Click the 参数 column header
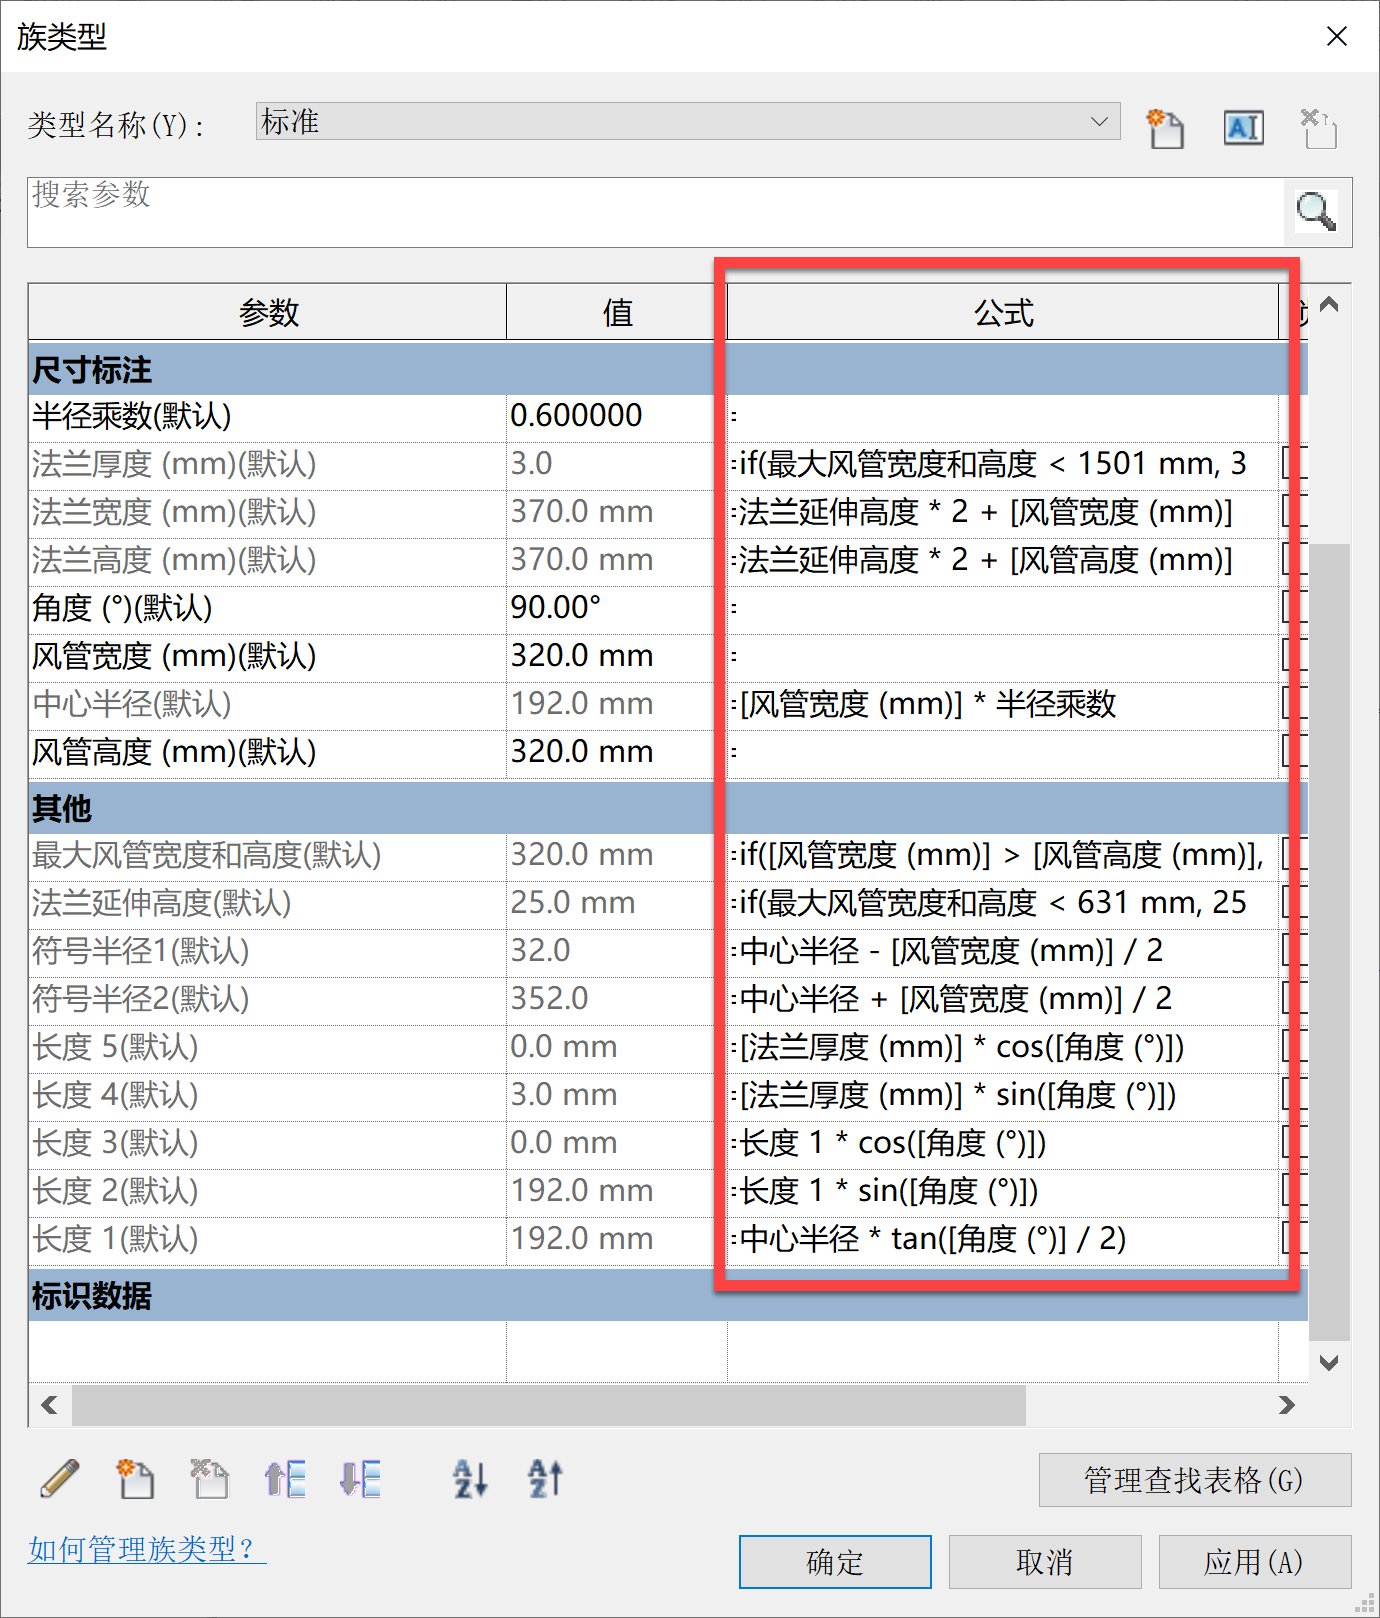This screenshot has height=1618, width=1380. tap(268, 313)
